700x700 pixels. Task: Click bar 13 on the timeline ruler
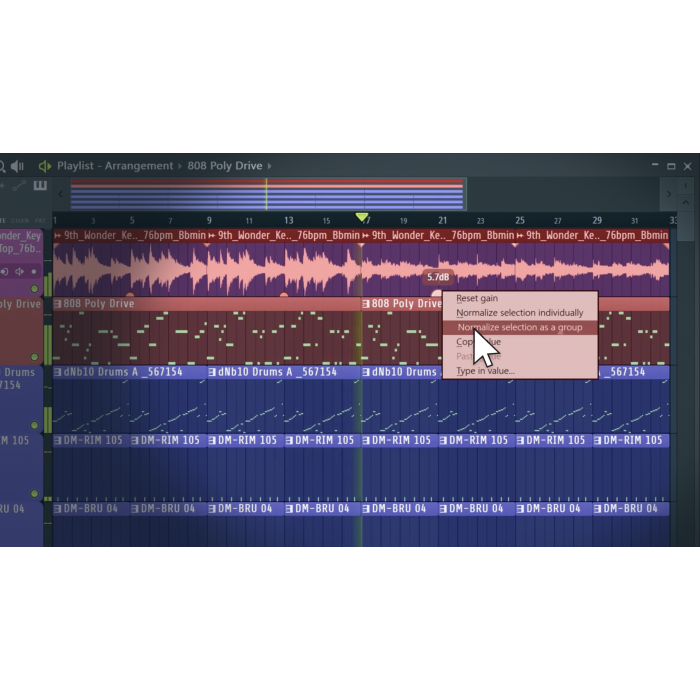coord(288,221)
